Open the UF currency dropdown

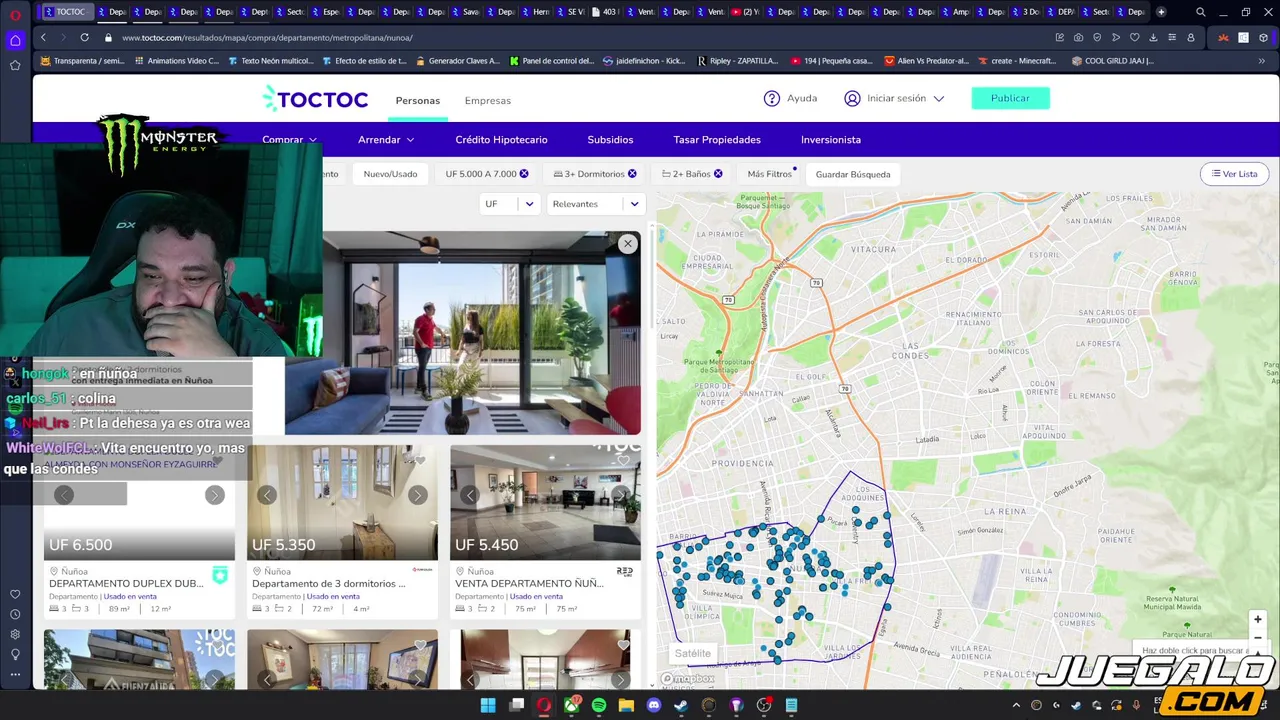tap(509, 204)
